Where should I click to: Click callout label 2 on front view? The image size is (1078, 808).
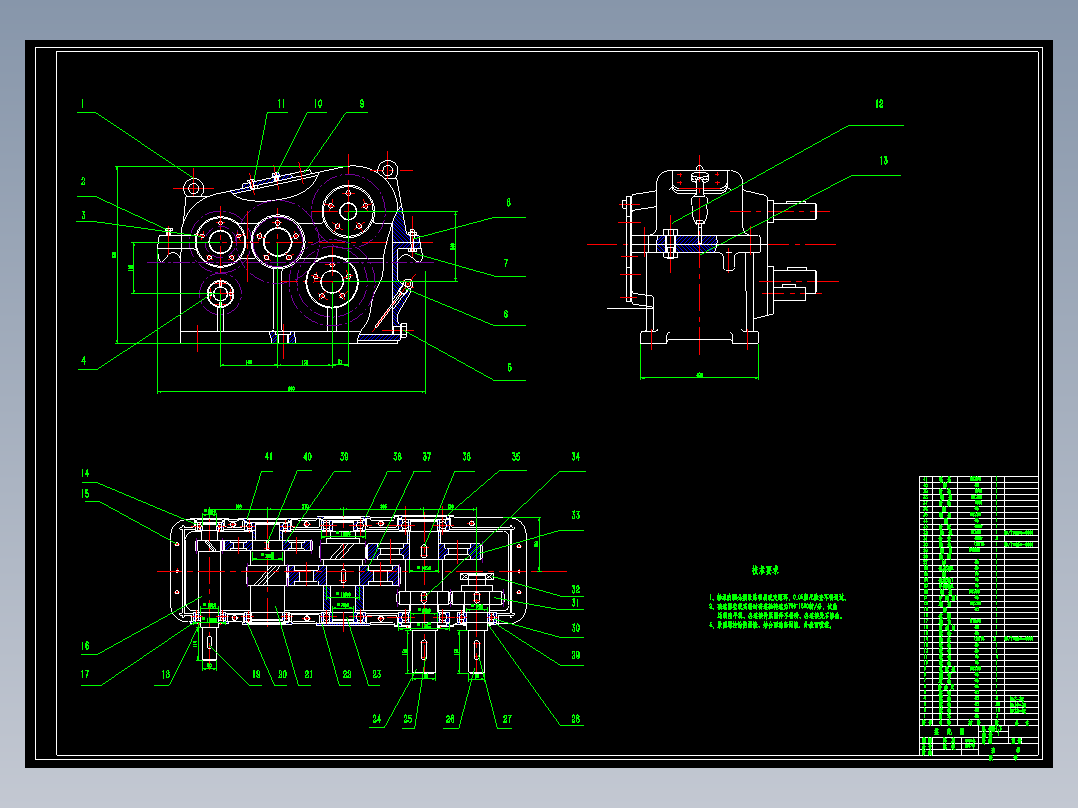pyautogui.click(x=83, y=182)
